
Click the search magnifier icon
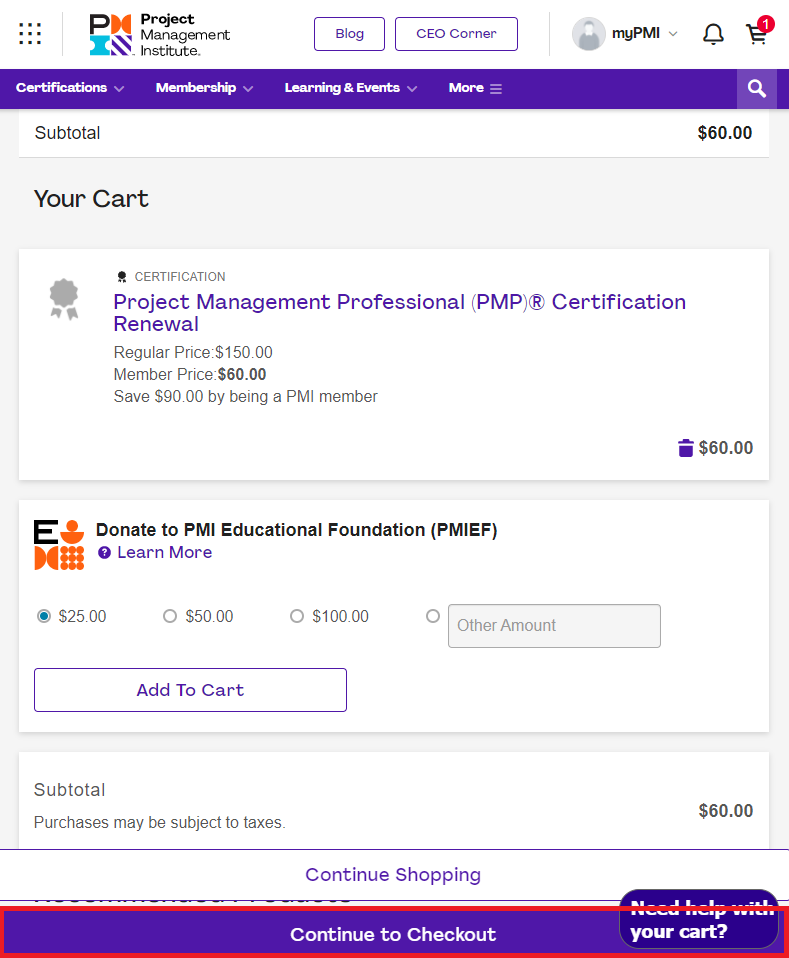pos(757,89)
